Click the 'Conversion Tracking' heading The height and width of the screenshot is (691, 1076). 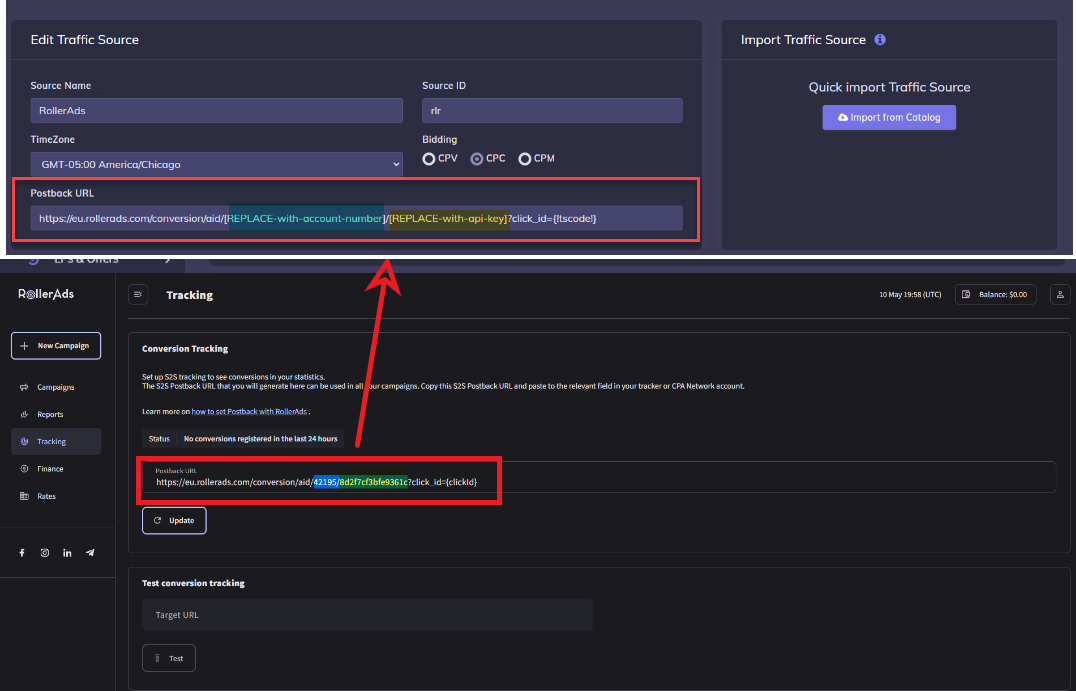point(185,349)
